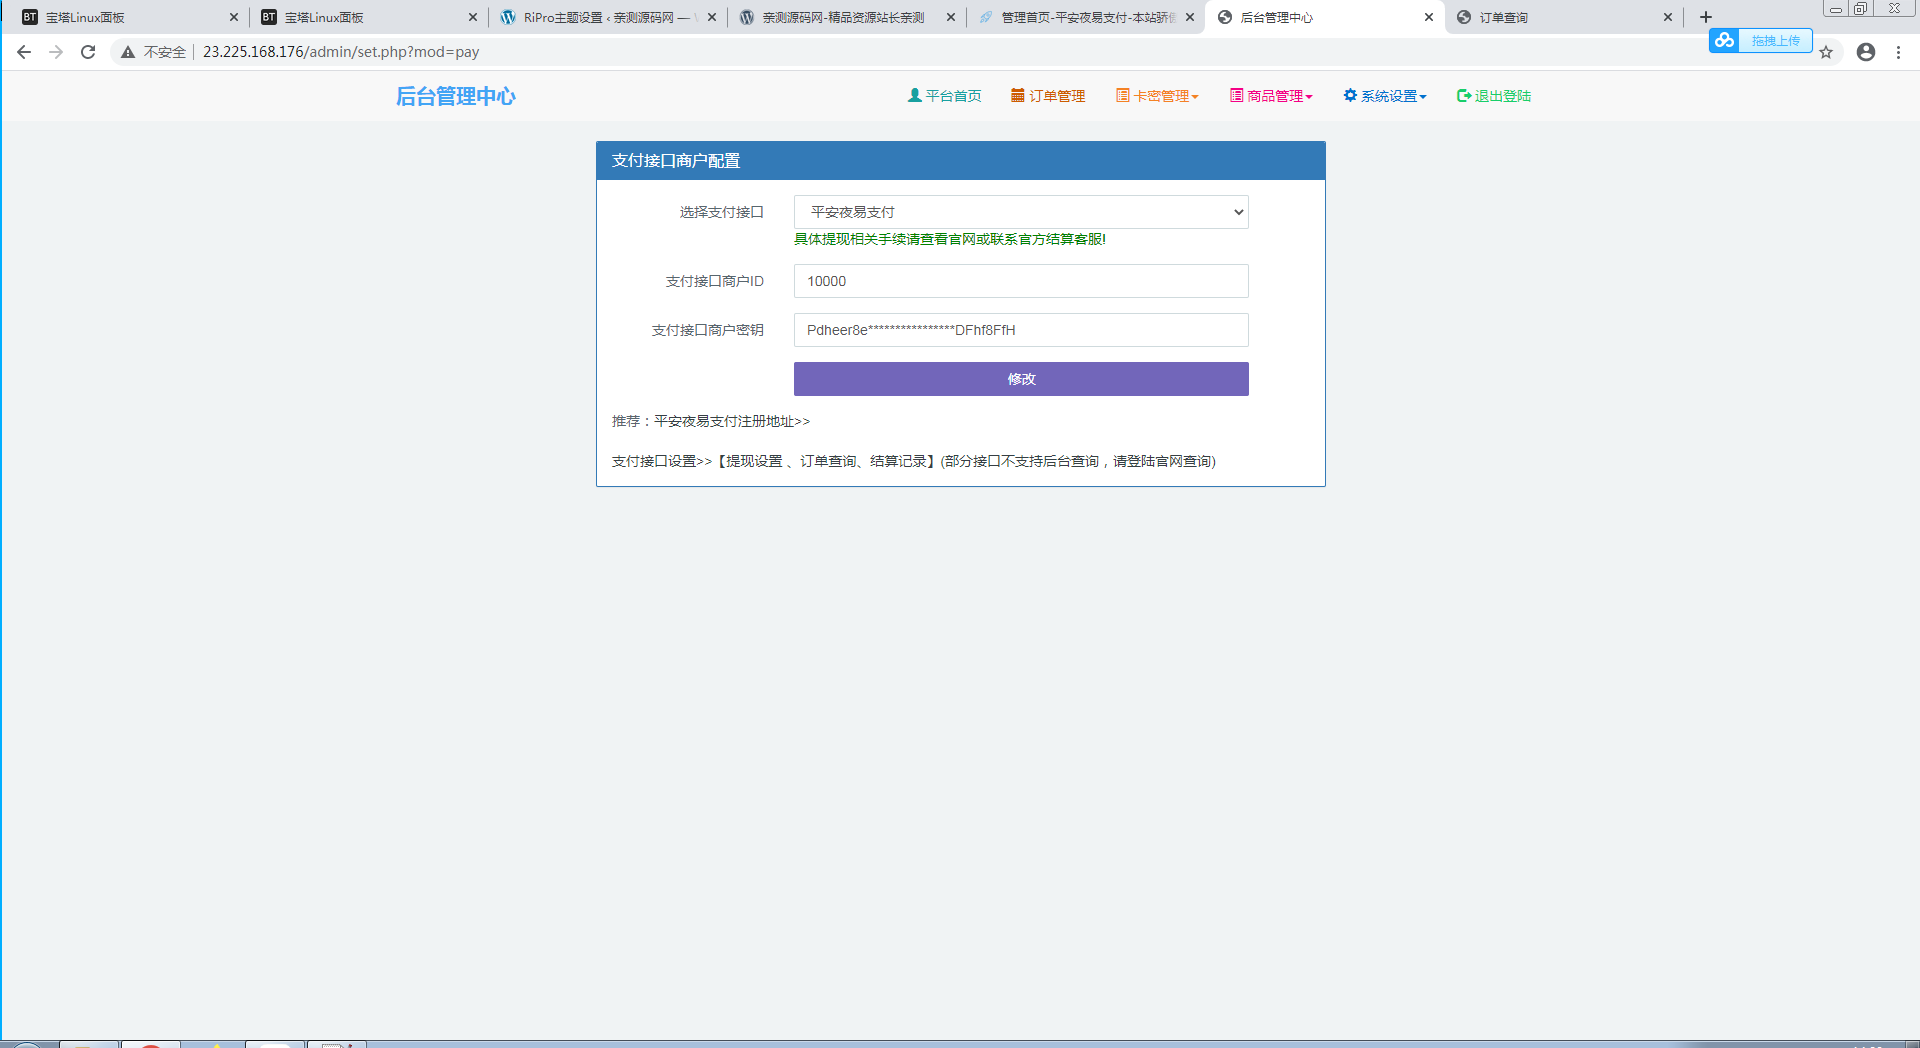Expand the 卡密管理 dropdown menu

tap(1157, 96)
